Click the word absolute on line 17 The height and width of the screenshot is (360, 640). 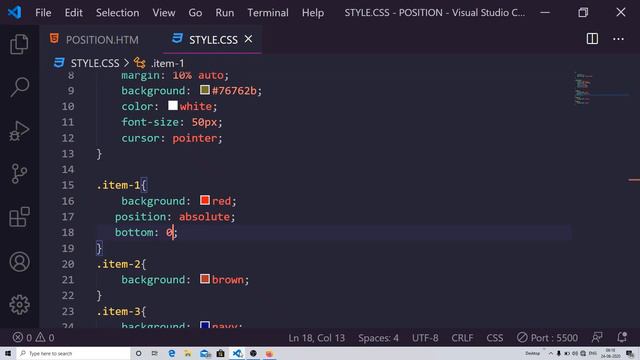(x=204, y=217)
